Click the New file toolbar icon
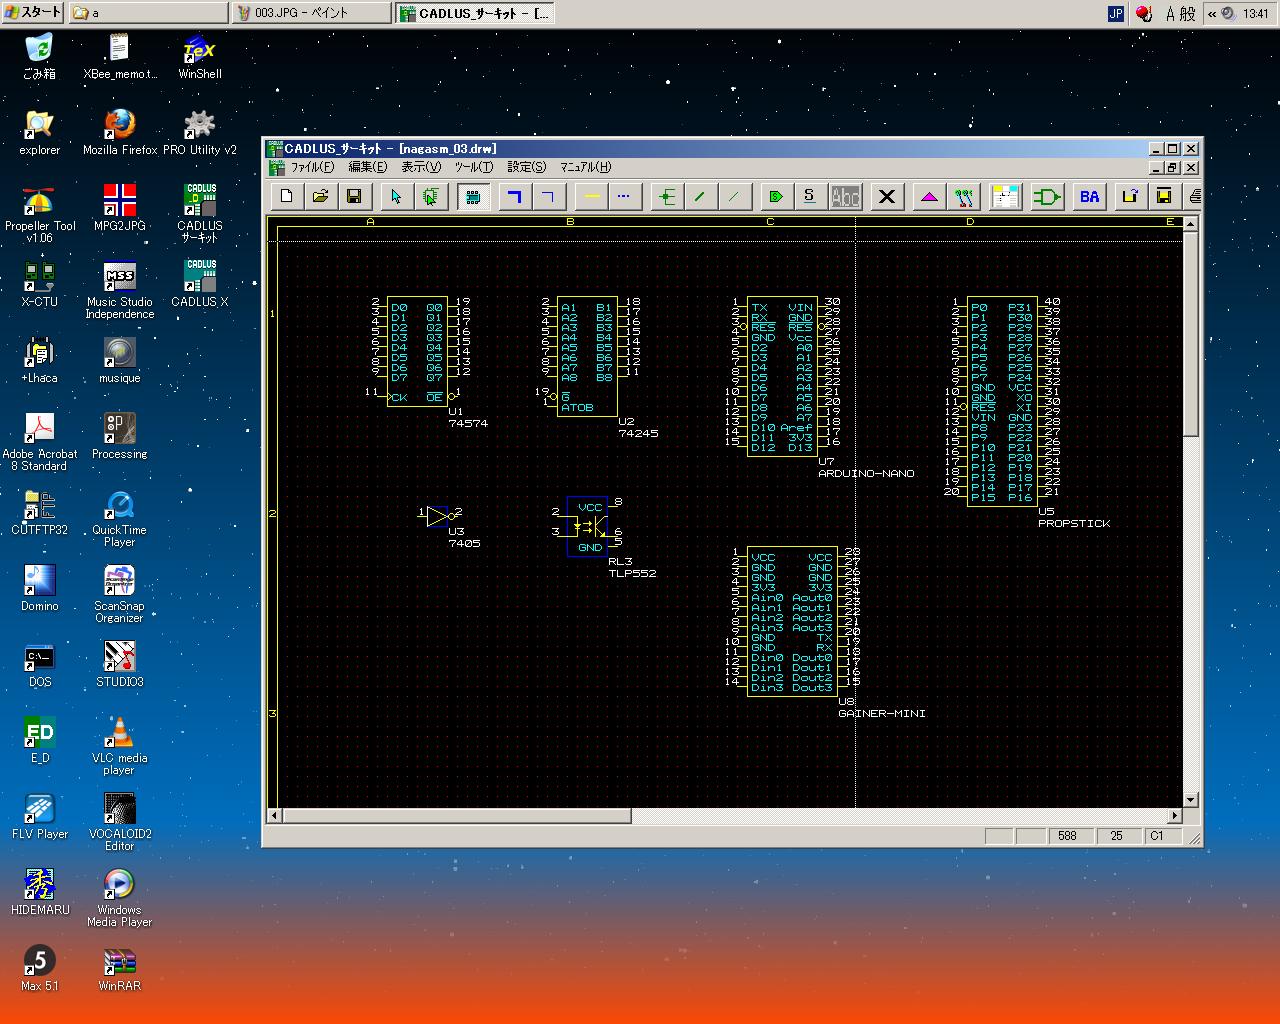The width and height of the screenshot is (1280, 1024). click(x=287, y=196)
